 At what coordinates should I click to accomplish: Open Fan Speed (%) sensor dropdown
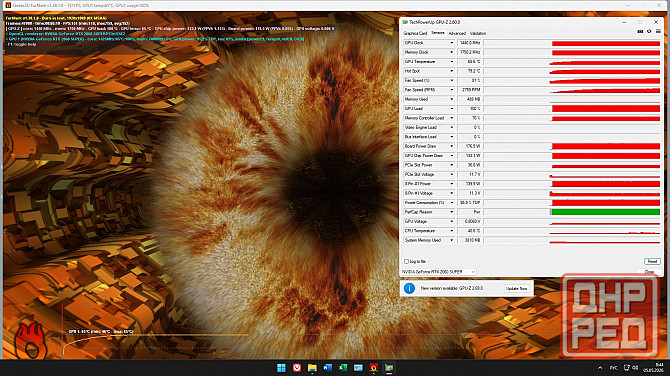451,80
